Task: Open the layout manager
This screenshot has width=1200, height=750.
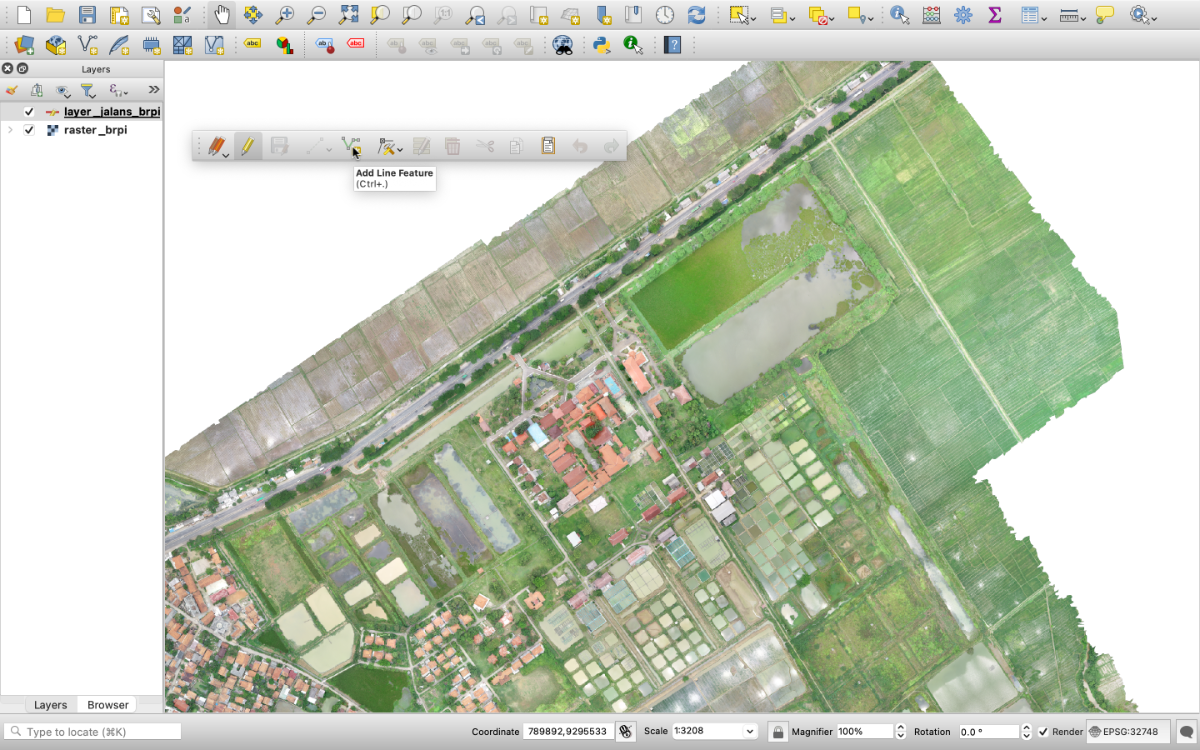Action: coord(151,15)
